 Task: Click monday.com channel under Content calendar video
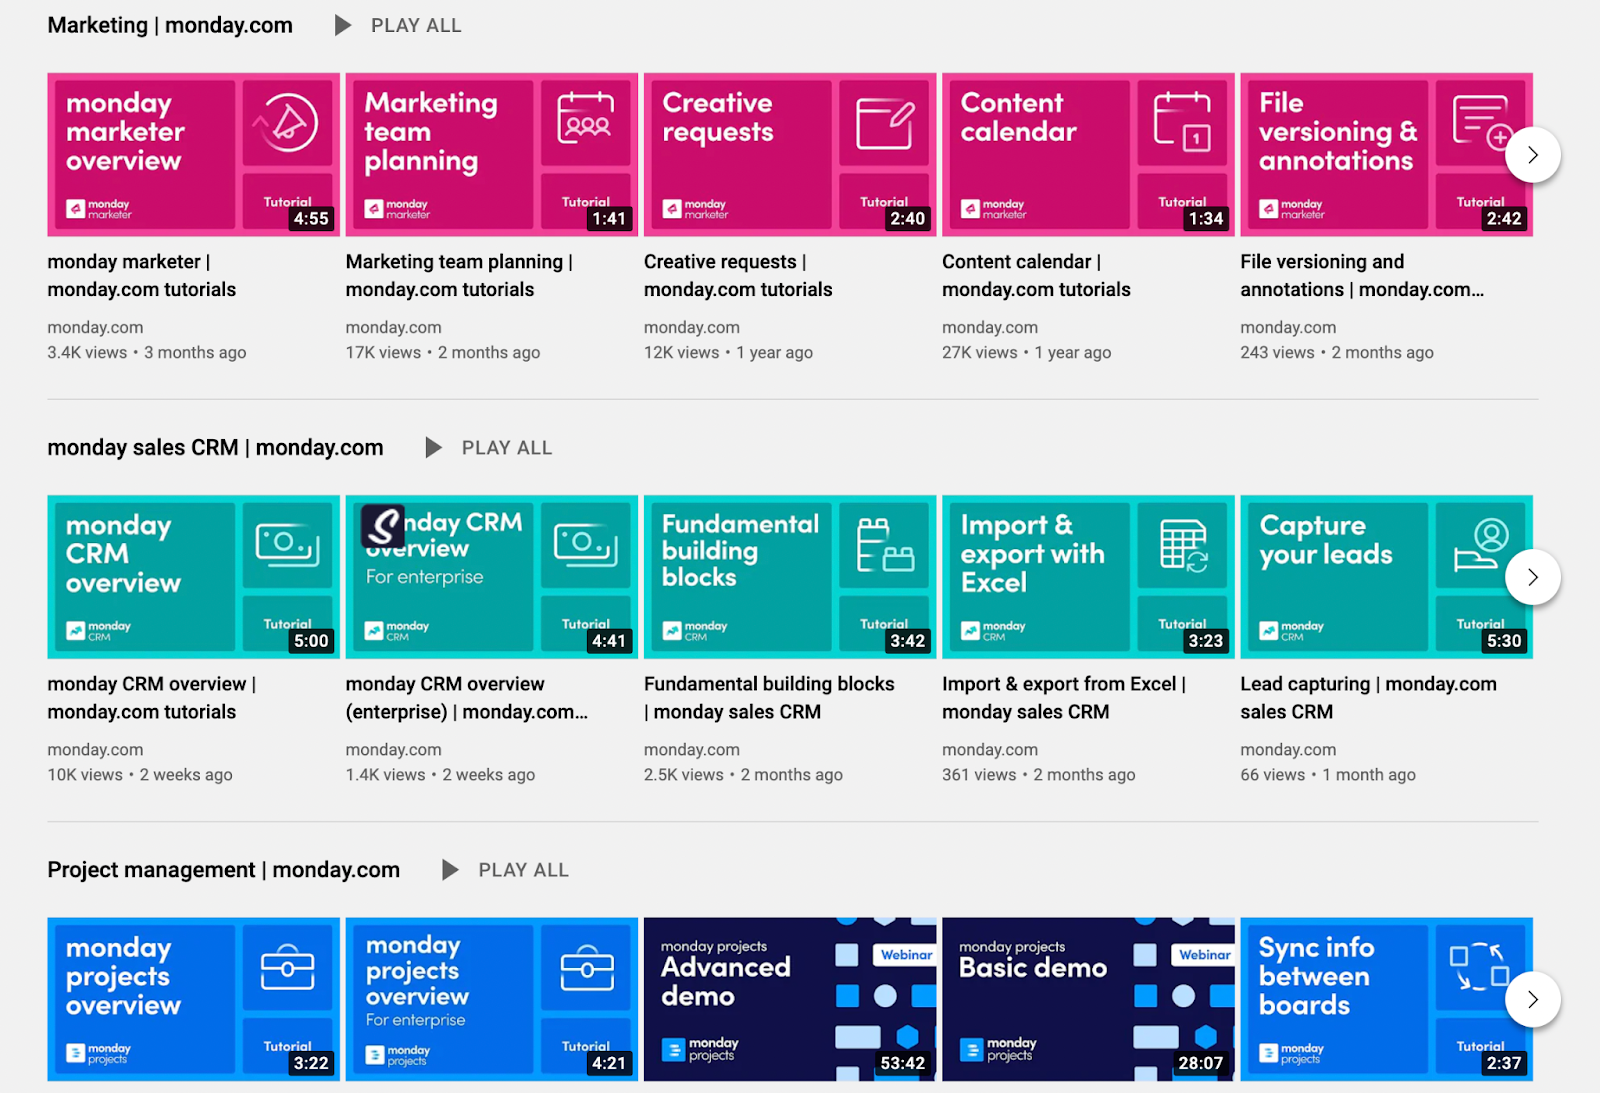pyautogui.click(x=990, y=327)
